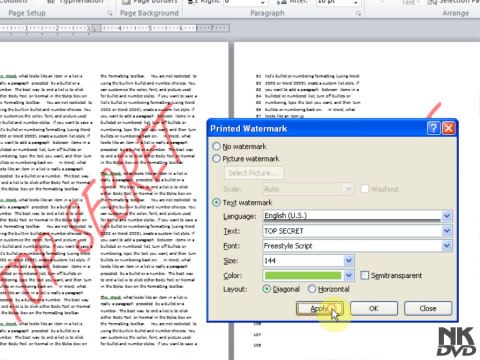Image resolution: width=480 pixels, height=360 pixels.
Task: Click the Page Setup group label
Action: pyautogui.click(x=27, y=13)
